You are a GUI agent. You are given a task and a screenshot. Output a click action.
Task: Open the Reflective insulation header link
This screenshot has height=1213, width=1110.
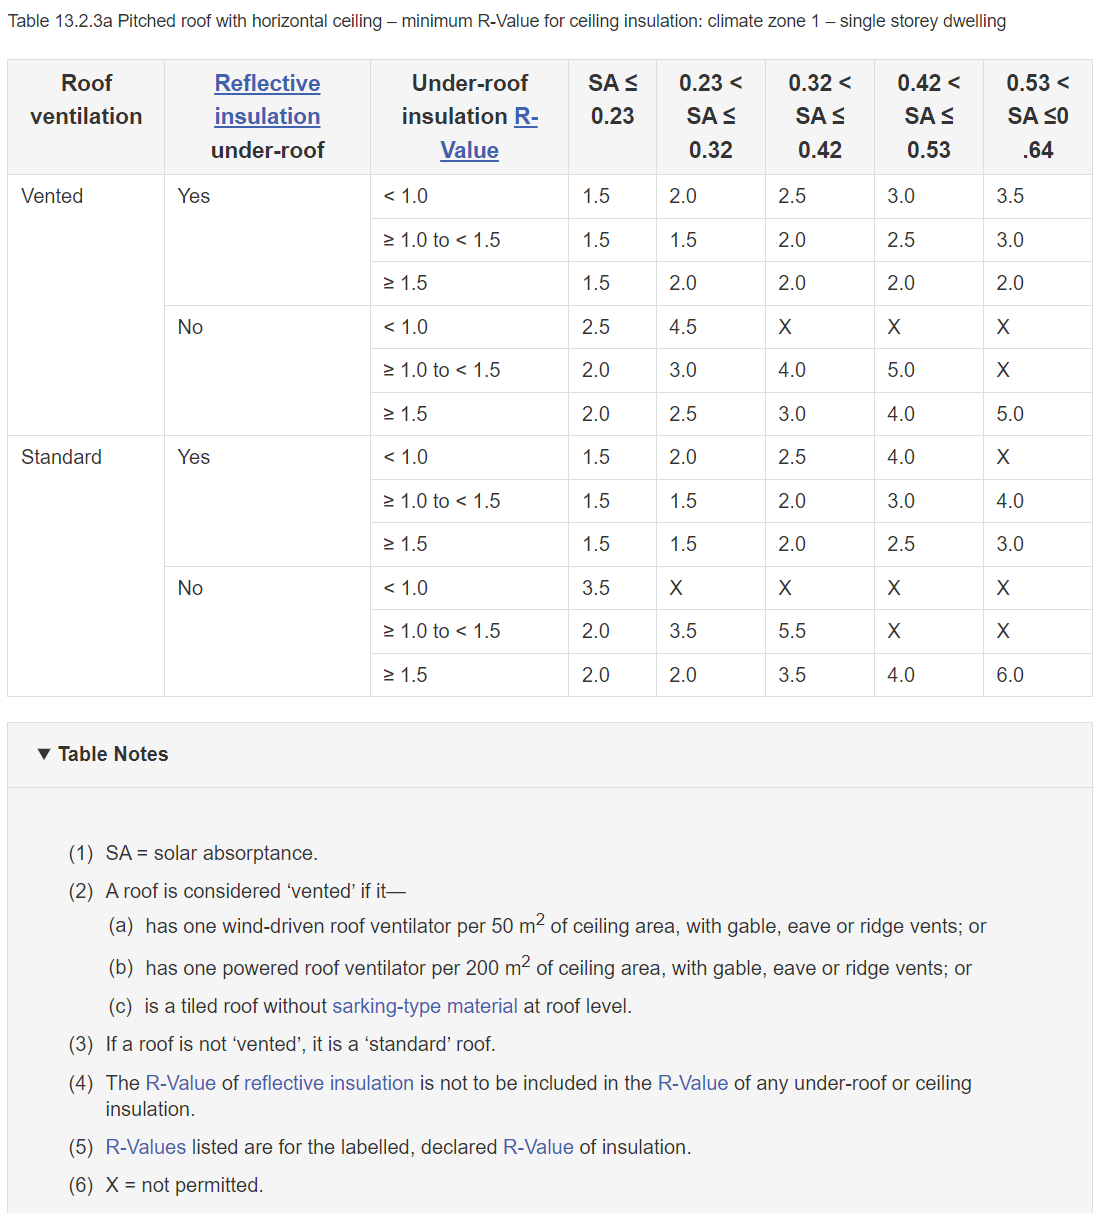[267, 100]
